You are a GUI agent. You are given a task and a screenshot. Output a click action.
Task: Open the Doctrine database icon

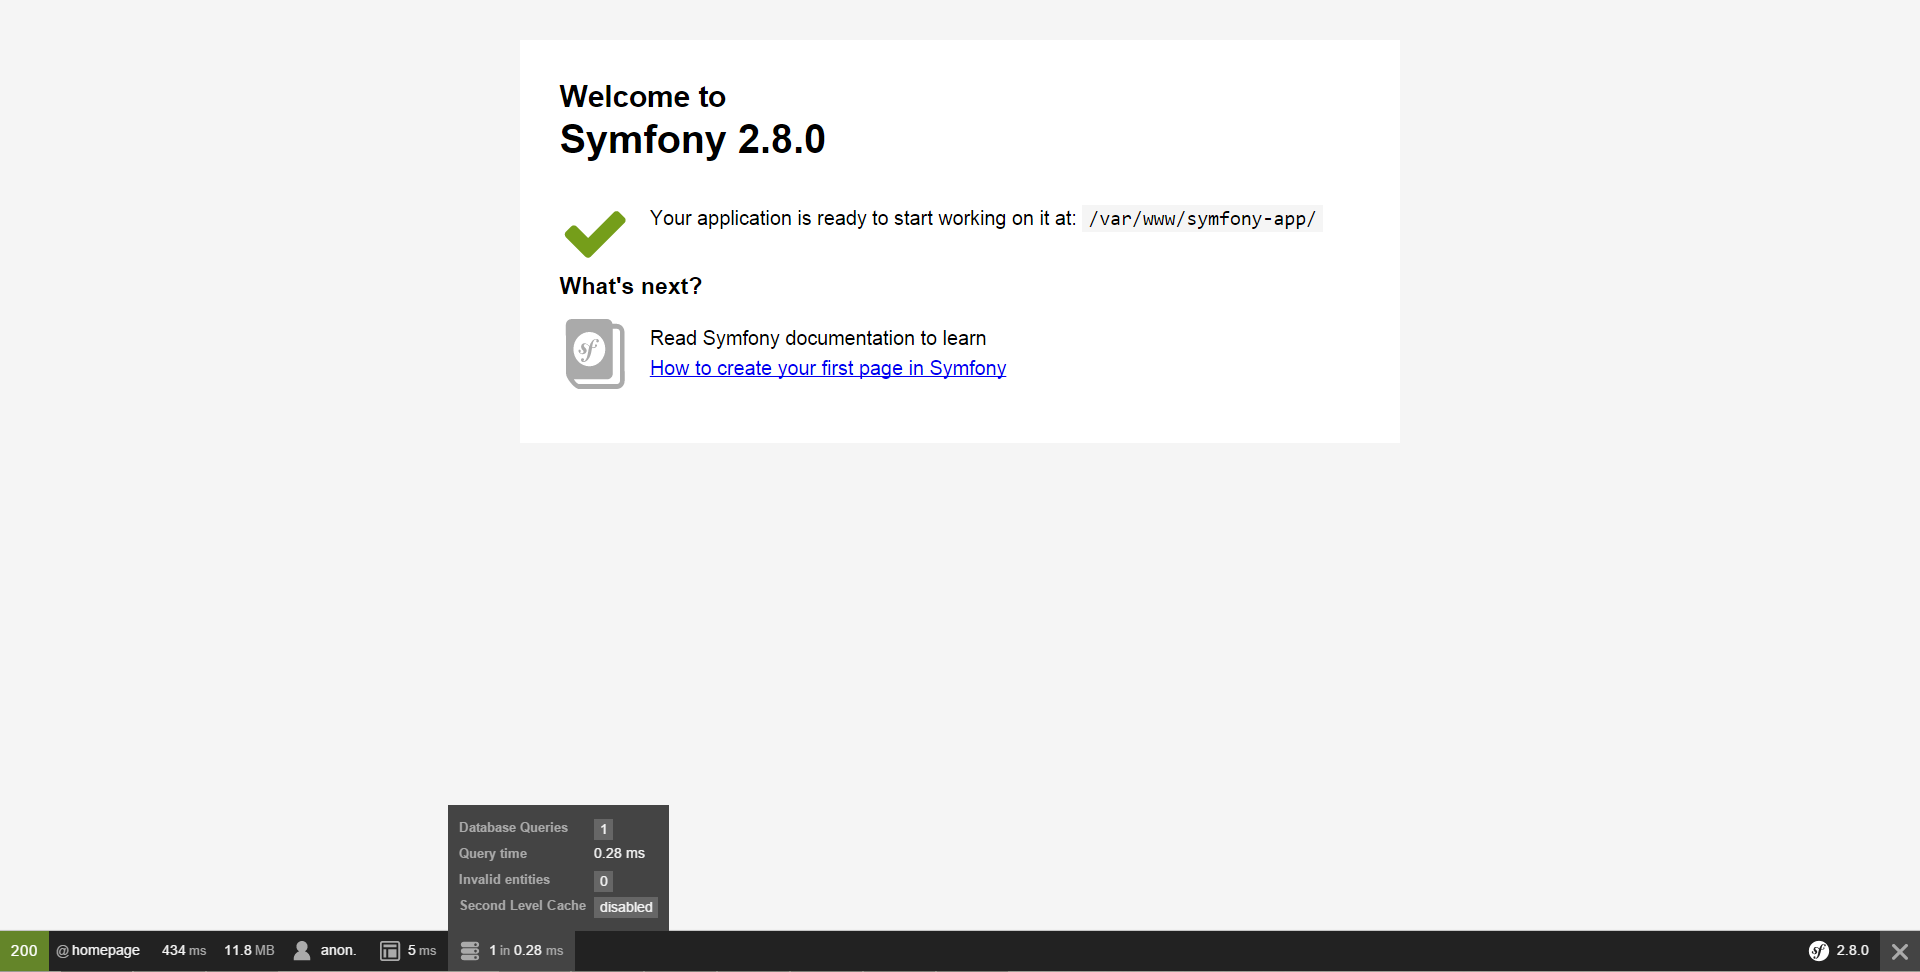pyautogui.click(x=470, y=951)
